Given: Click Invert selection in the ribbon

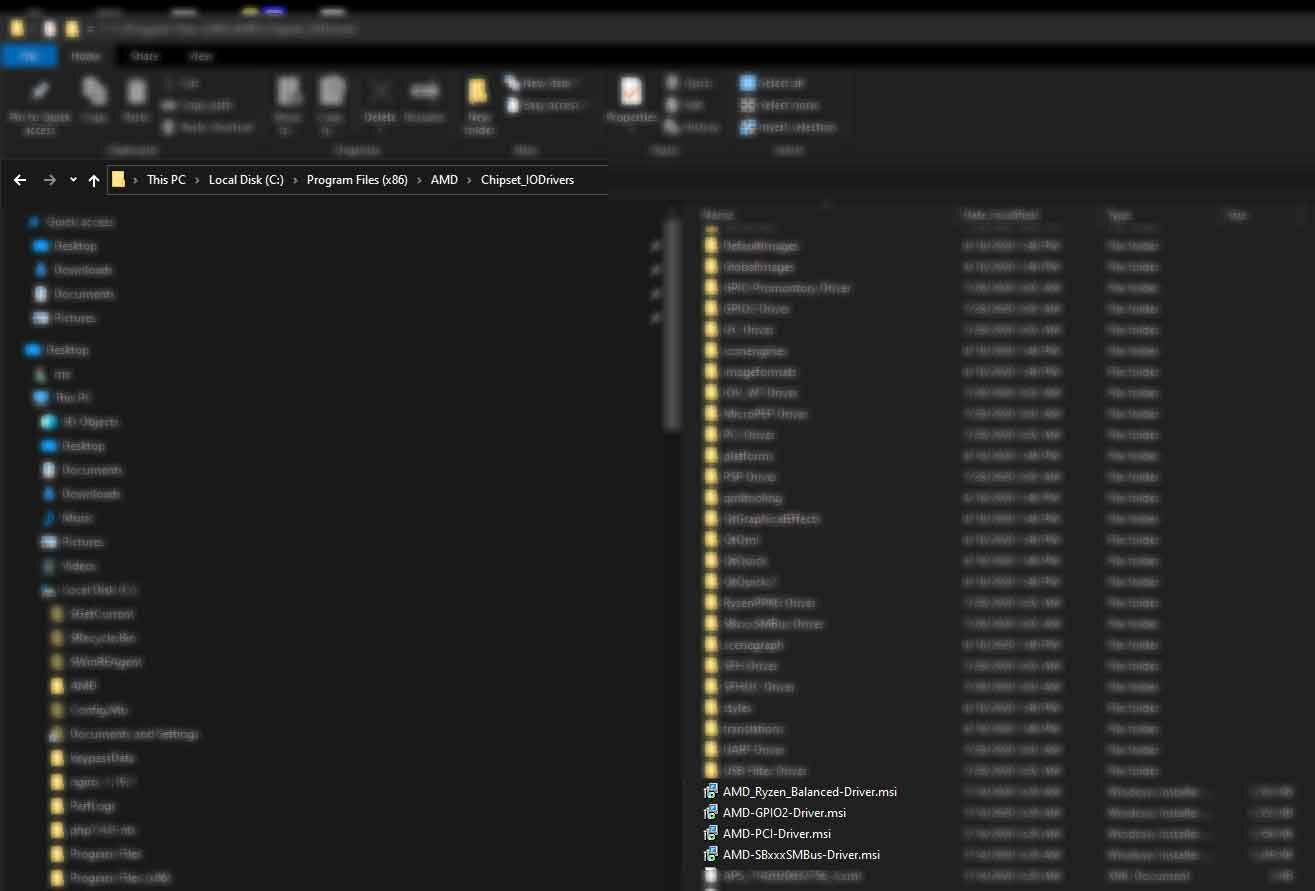Looking at the screenshot, I should coord(788,127).
